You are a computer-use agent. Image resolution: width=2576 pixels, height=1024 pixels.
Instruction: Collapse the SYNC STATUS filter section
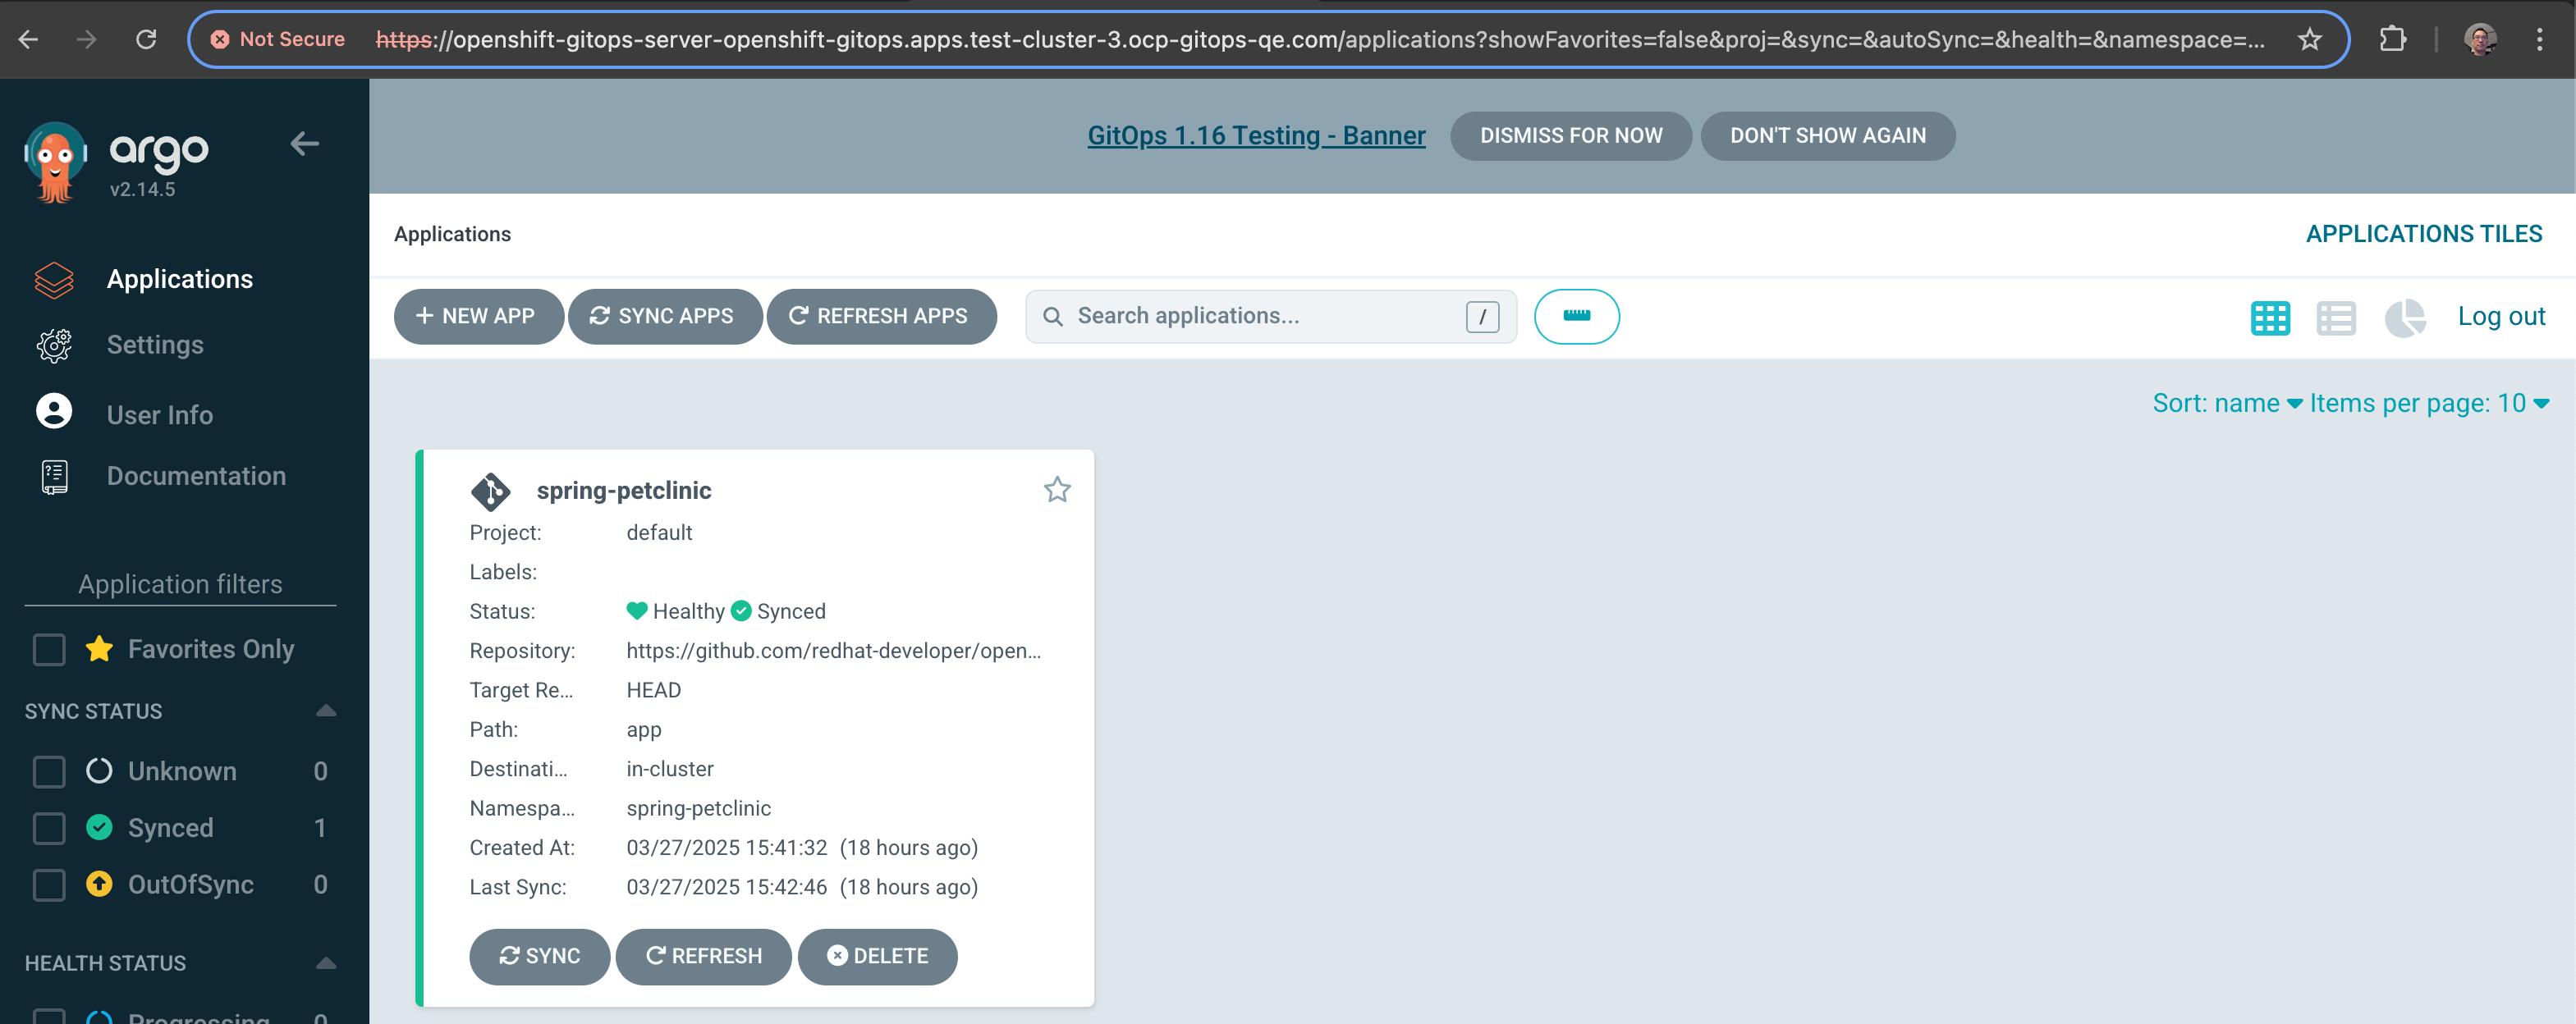tap(325, 711)
